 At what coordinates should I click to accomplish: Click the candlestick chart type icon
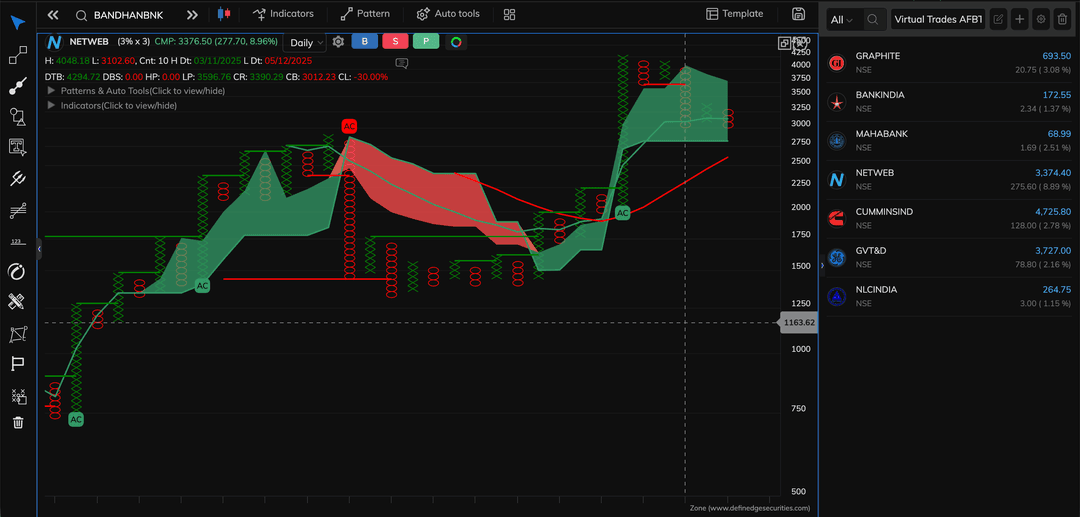point(222,14)
